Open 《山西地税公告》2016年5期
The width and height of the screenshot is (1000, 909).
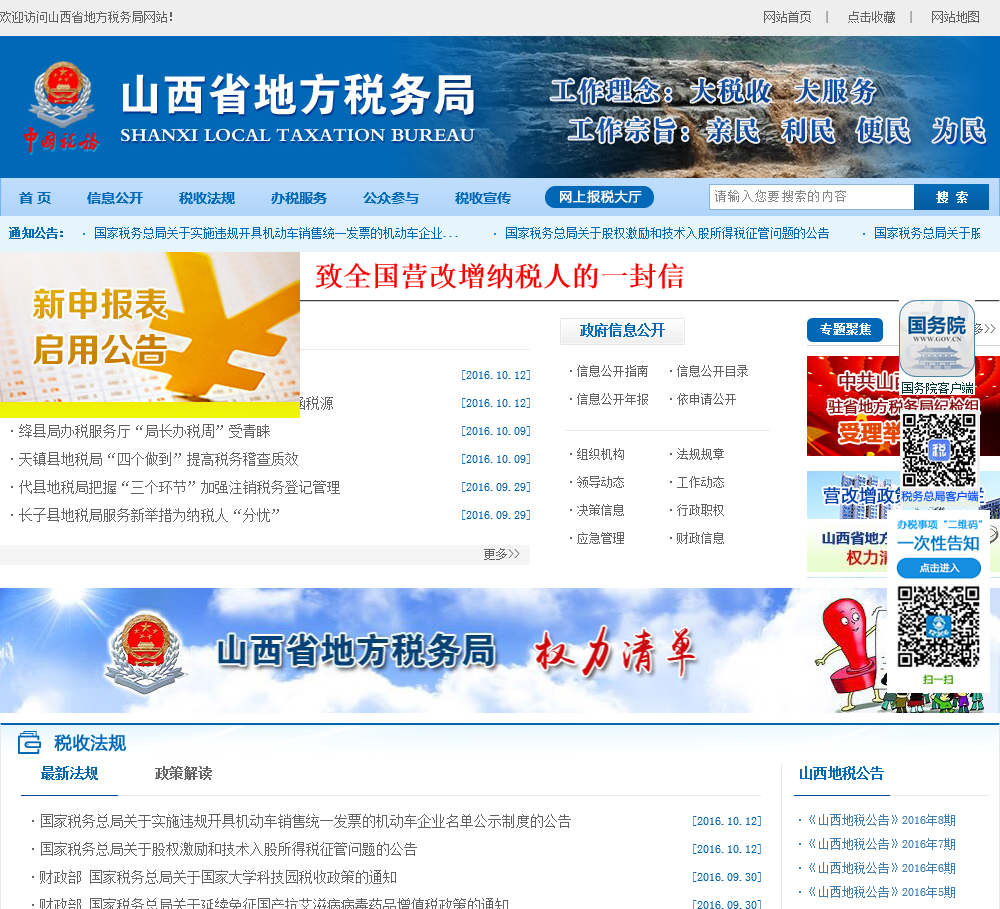882,892
